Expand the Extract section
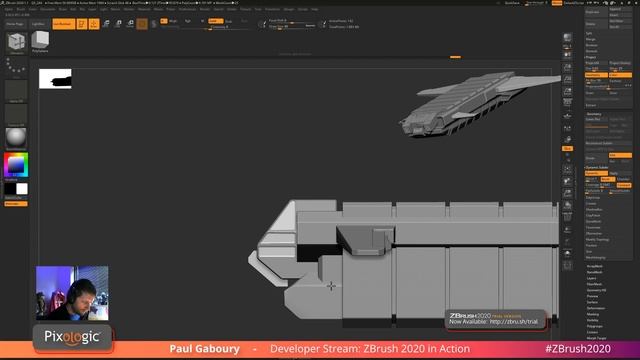Image resolution: width=640 pixels, height=360 pixels. tap(591, 105)
